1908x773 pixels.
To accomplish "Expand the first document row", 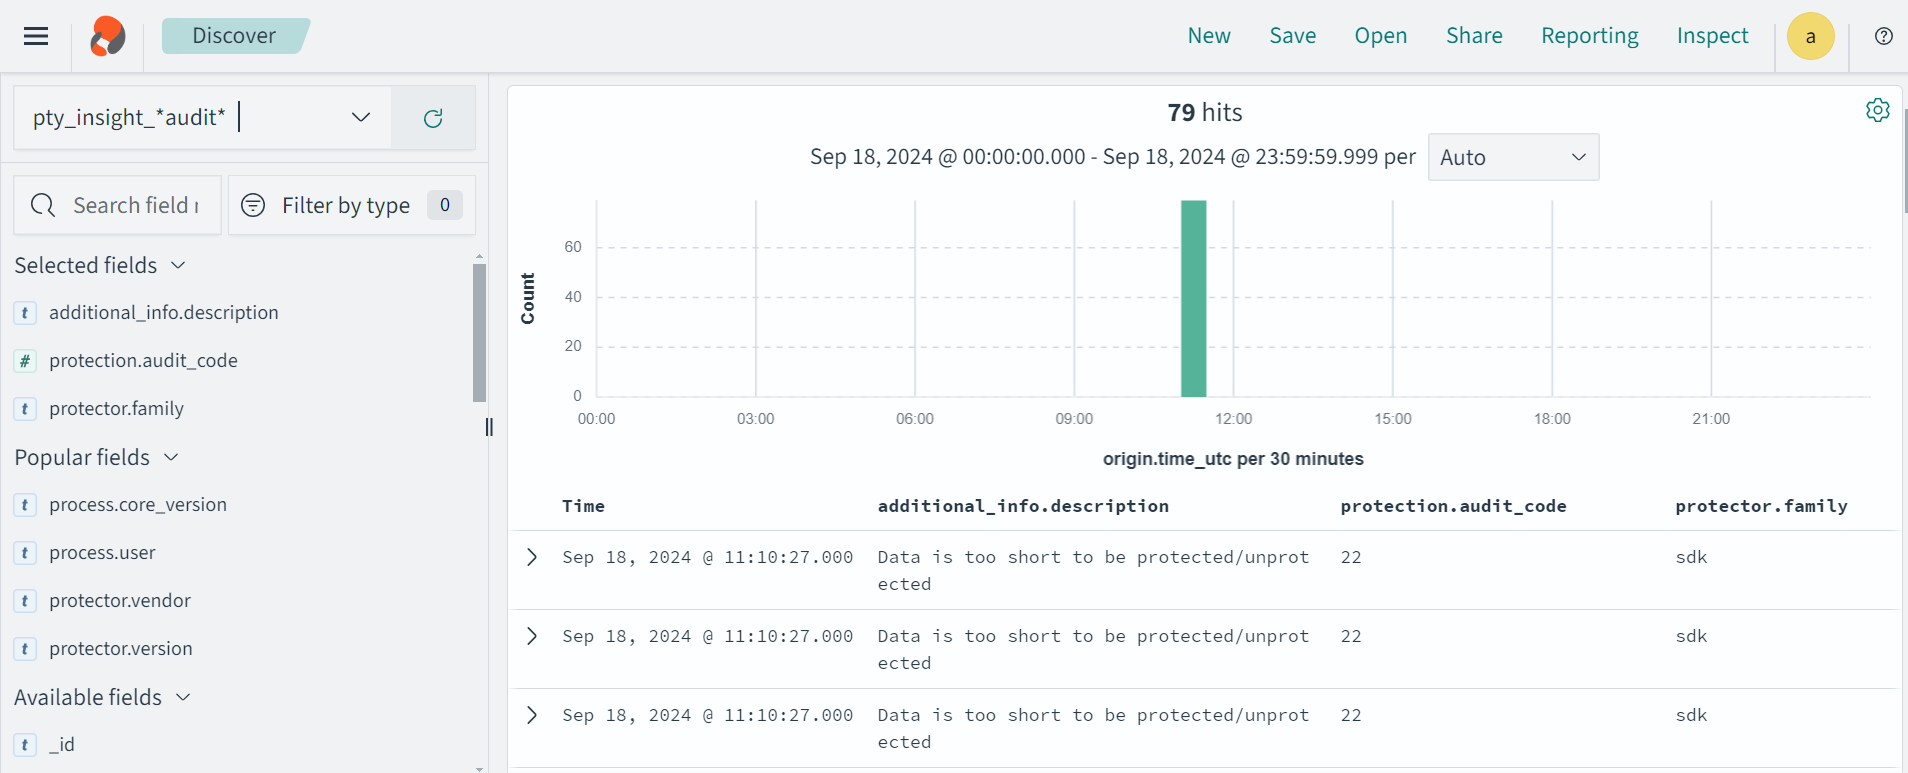I will point(532,557).
